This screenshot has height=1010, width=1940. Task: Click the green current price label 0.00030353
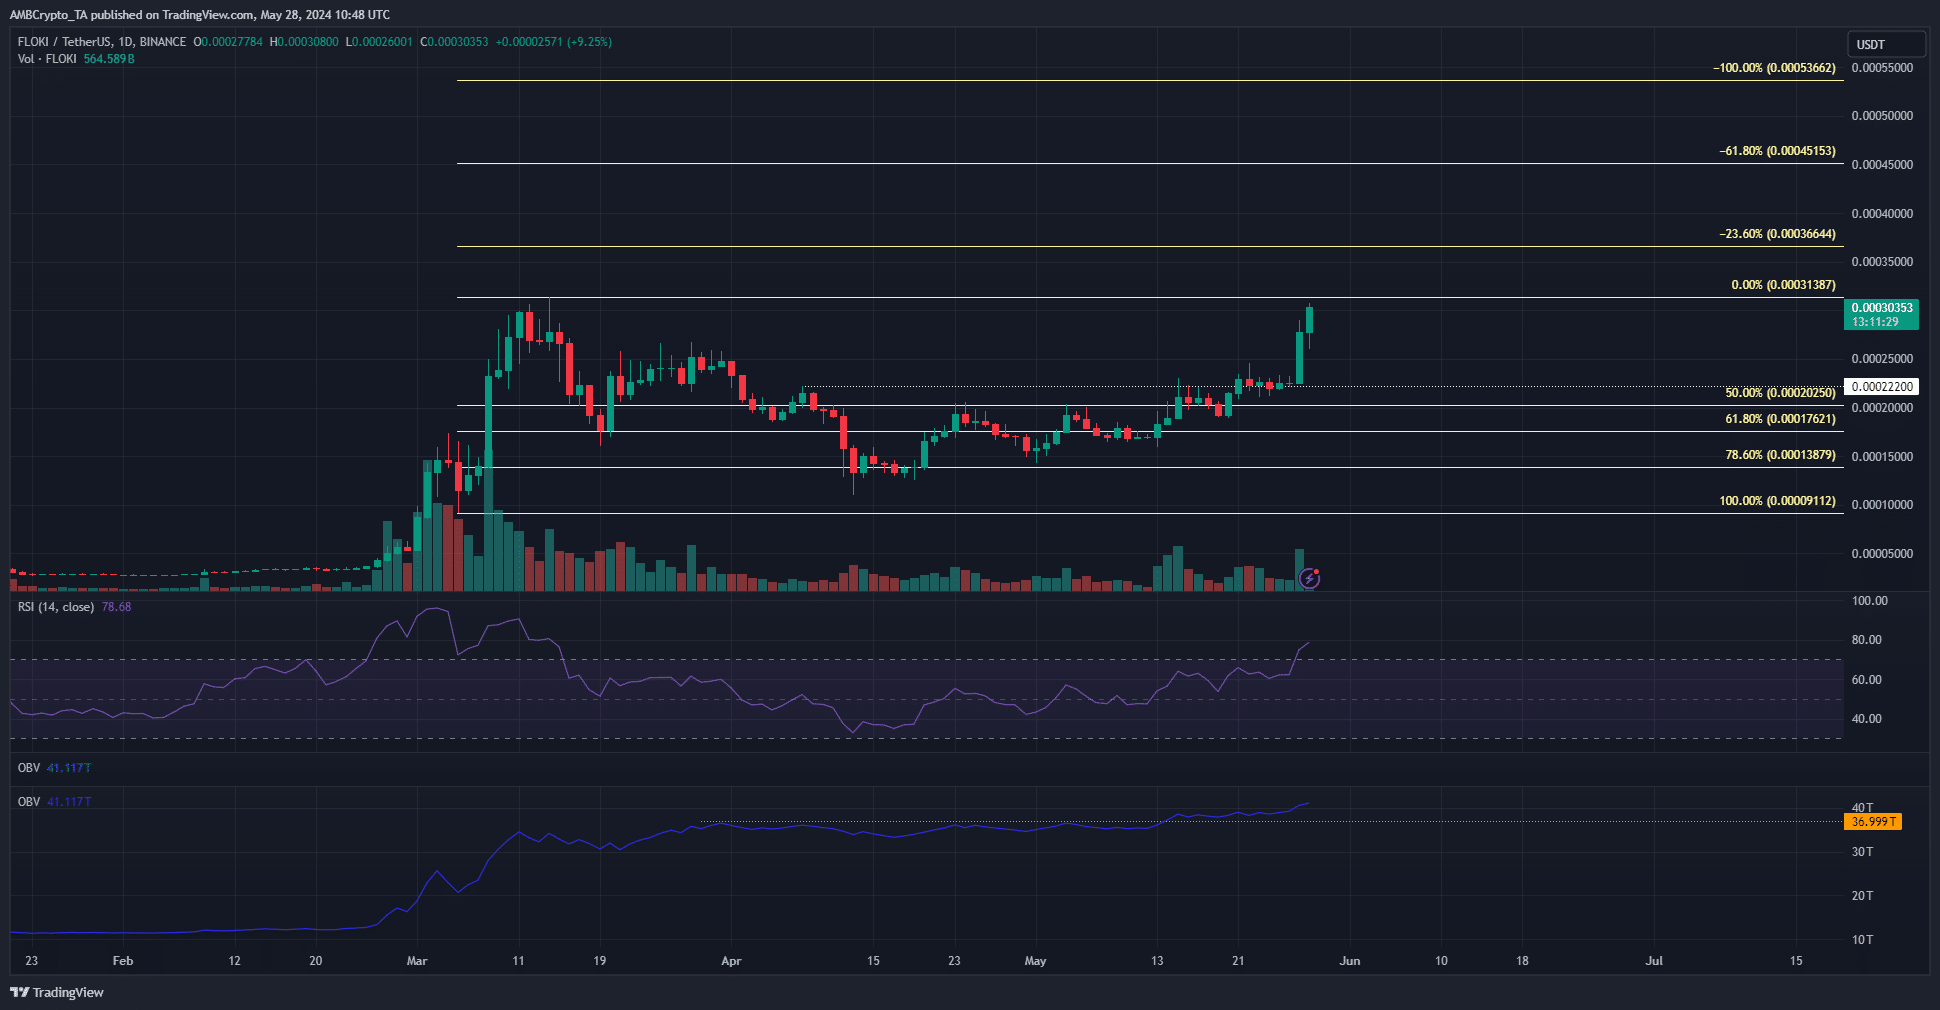pyautogui.click(x=1881, y=315)
